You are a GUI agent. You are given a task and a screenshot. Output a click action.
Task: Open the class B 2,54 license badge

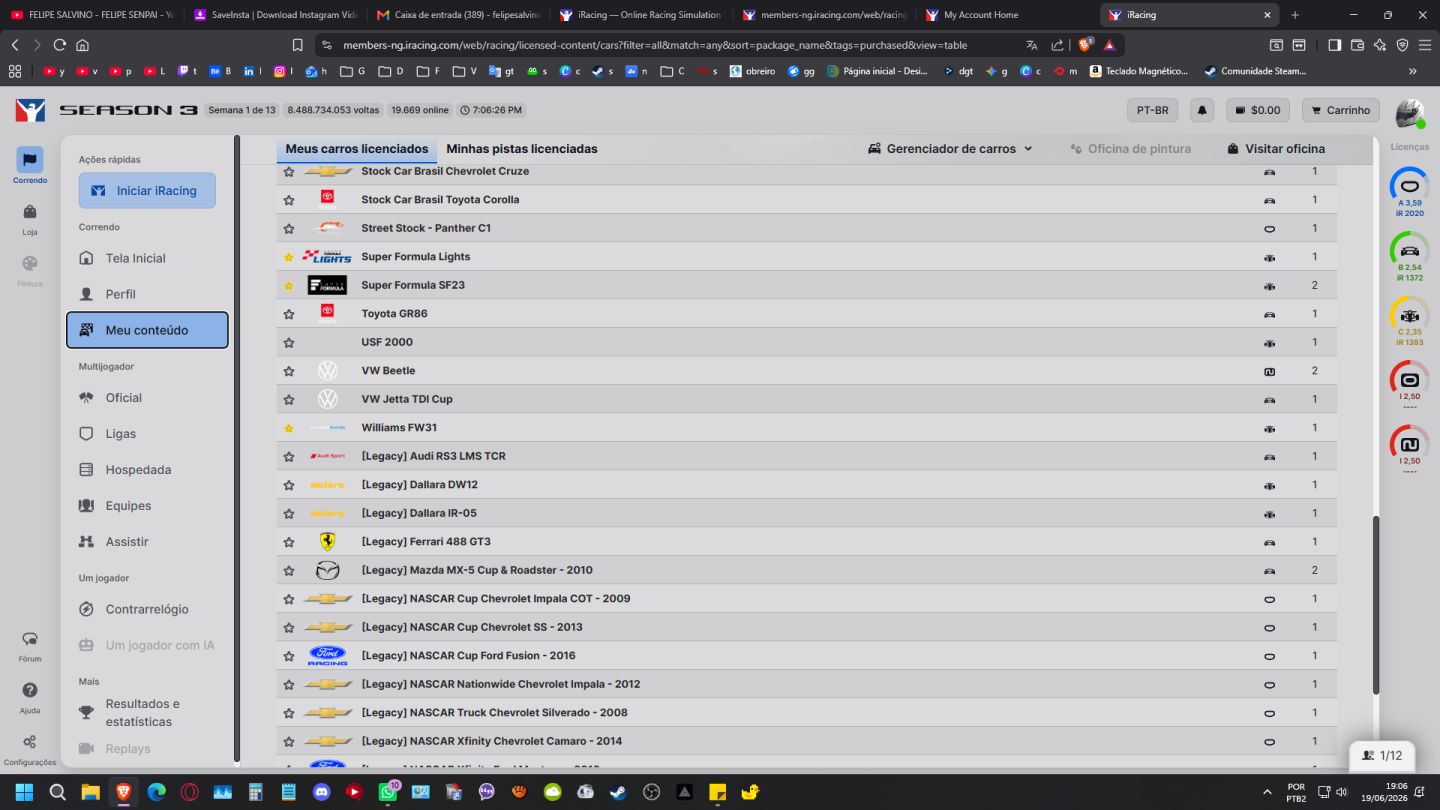point(1409,256)
